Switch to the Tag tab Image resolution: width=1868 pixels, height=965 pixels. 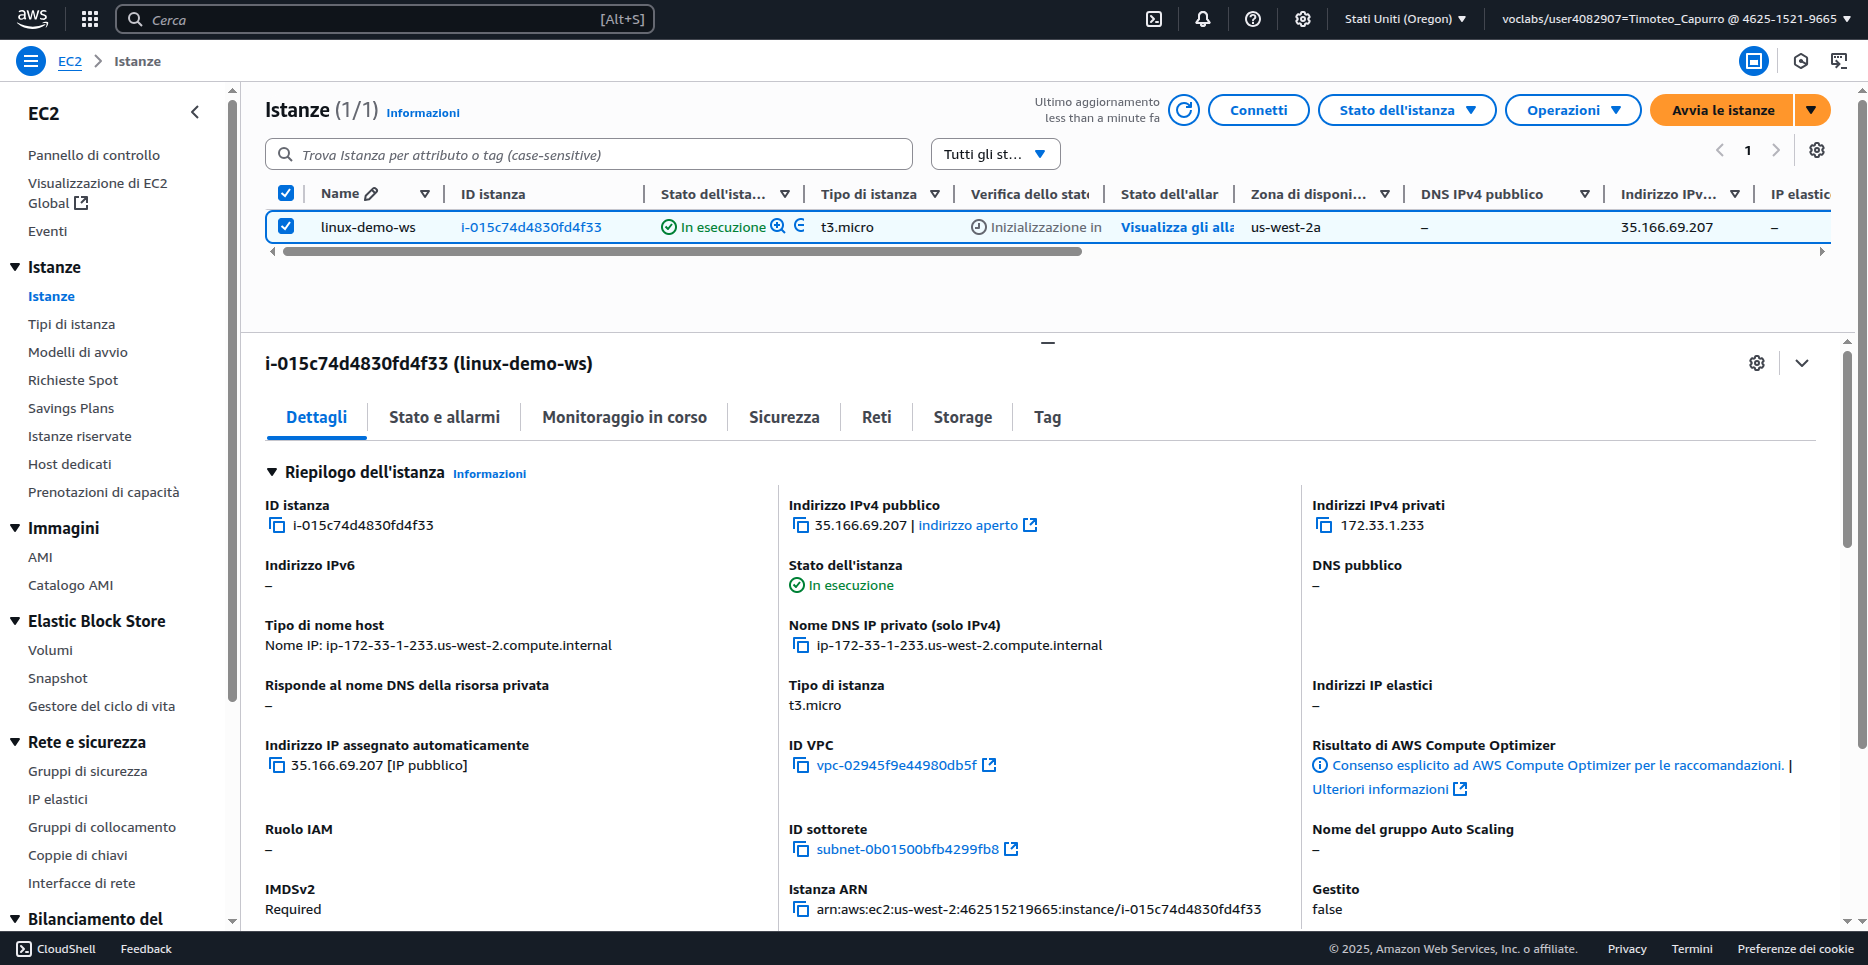pyautogui.click(x=1047, y=417)
